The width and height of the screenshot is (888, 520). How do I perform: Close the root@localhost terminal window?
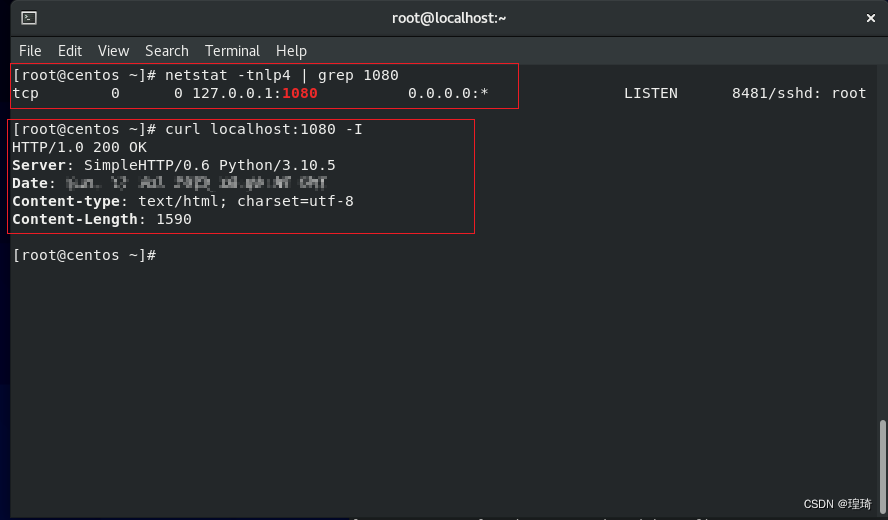pos(870,18)
